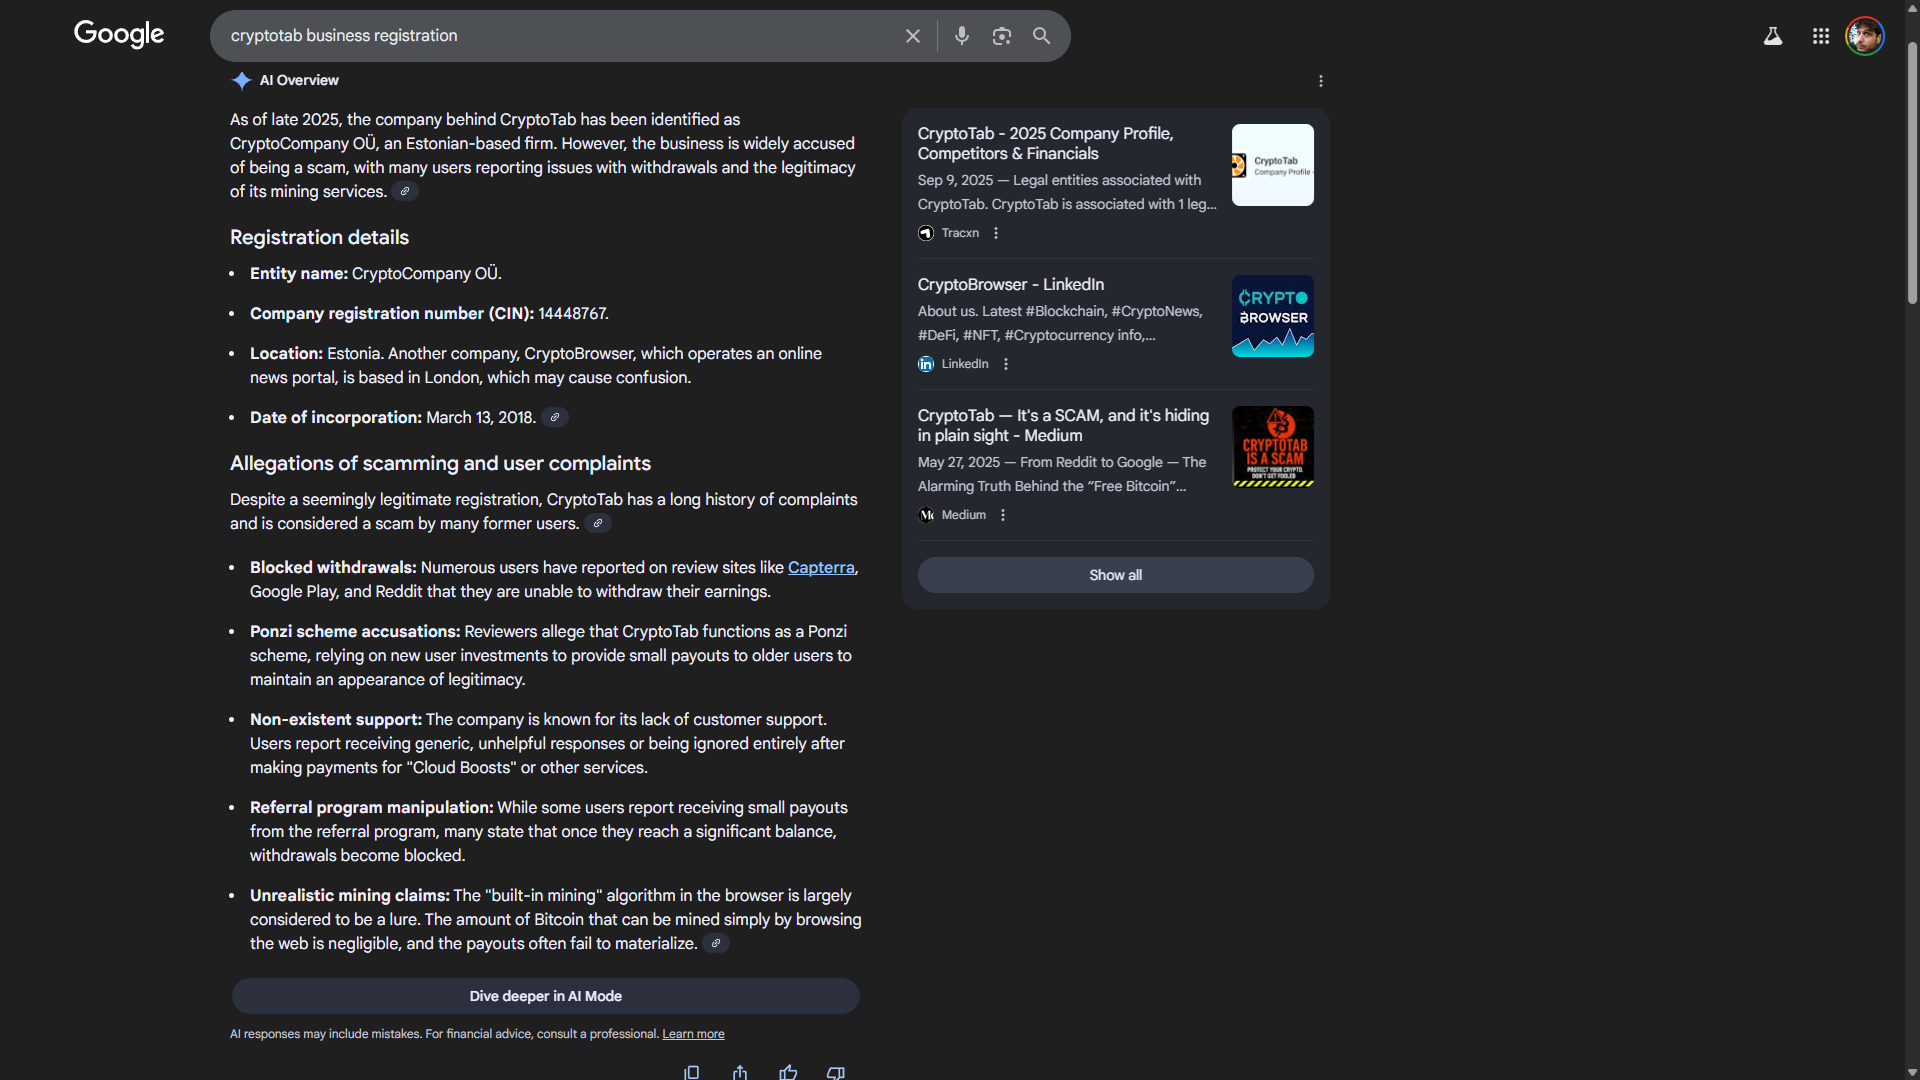Open the Capterra link

pos(820,567)
